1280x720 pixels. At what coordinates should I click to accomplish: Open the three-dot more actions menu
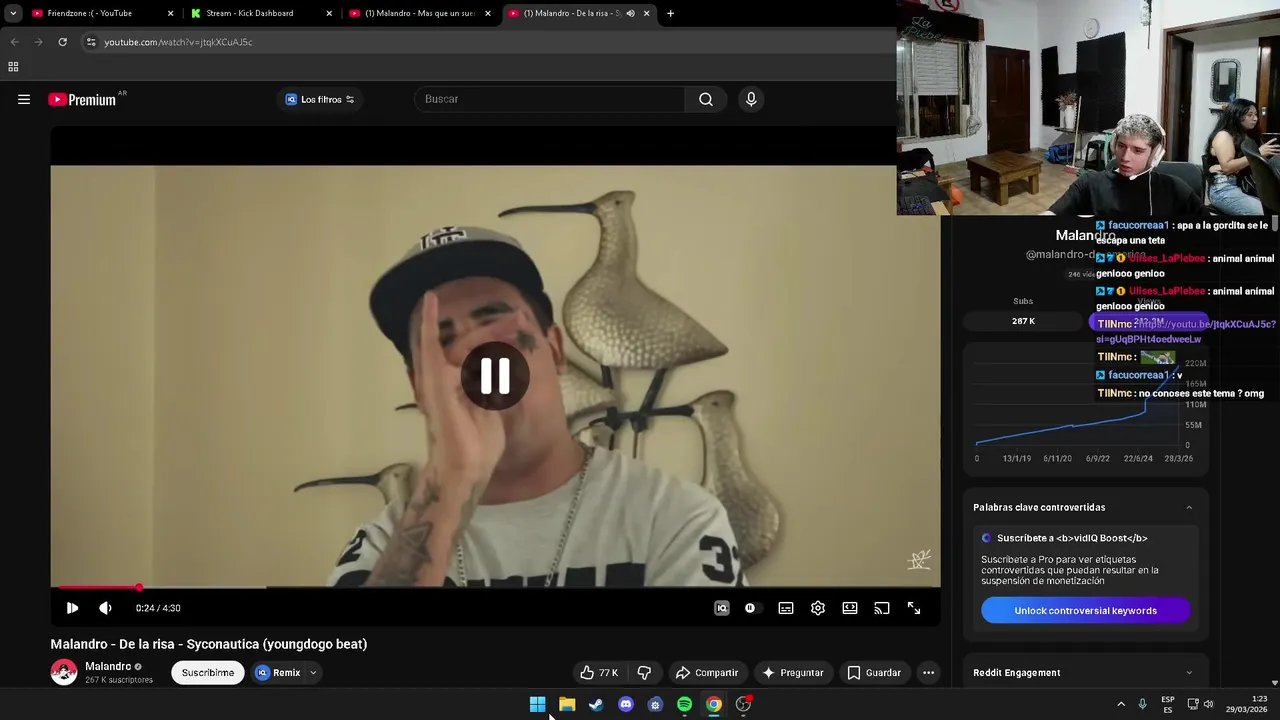tap(928, 673)
